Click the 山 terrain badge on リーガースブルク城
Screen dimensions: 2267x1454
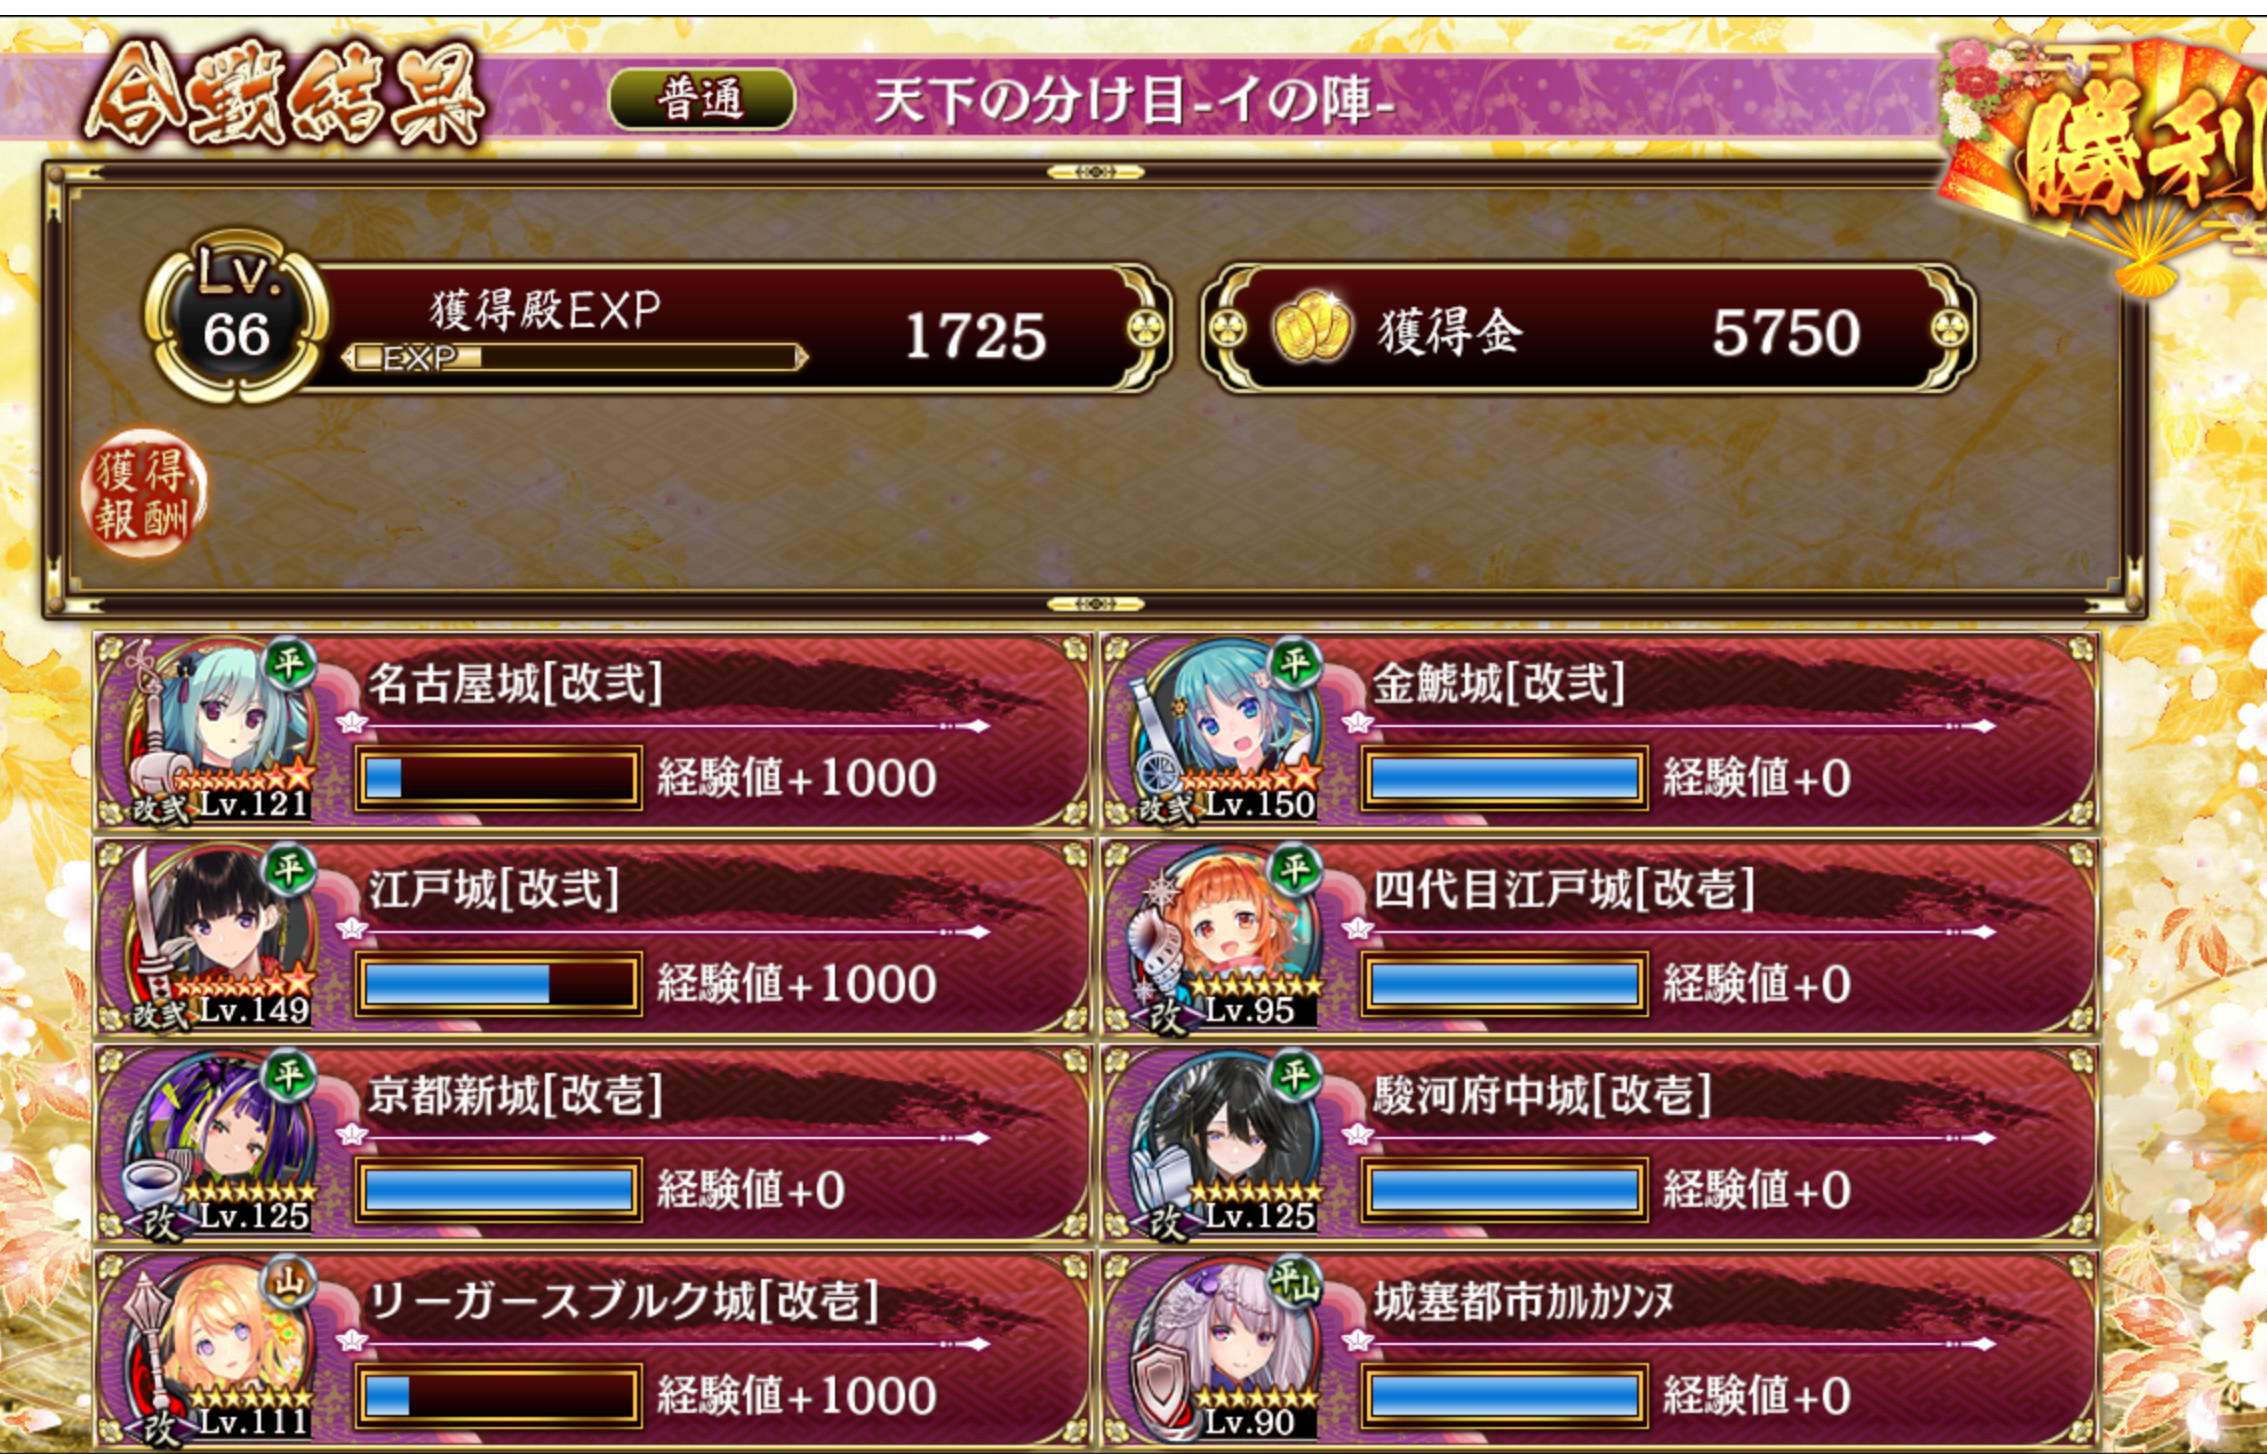pyautogui.click(x=289, y=1283)
